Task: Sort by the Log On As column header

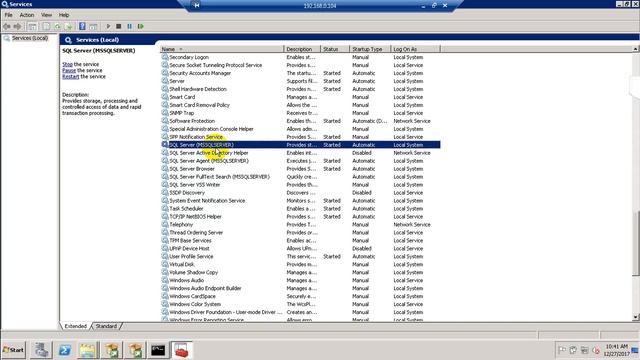Action: click(x=416, y=49)
